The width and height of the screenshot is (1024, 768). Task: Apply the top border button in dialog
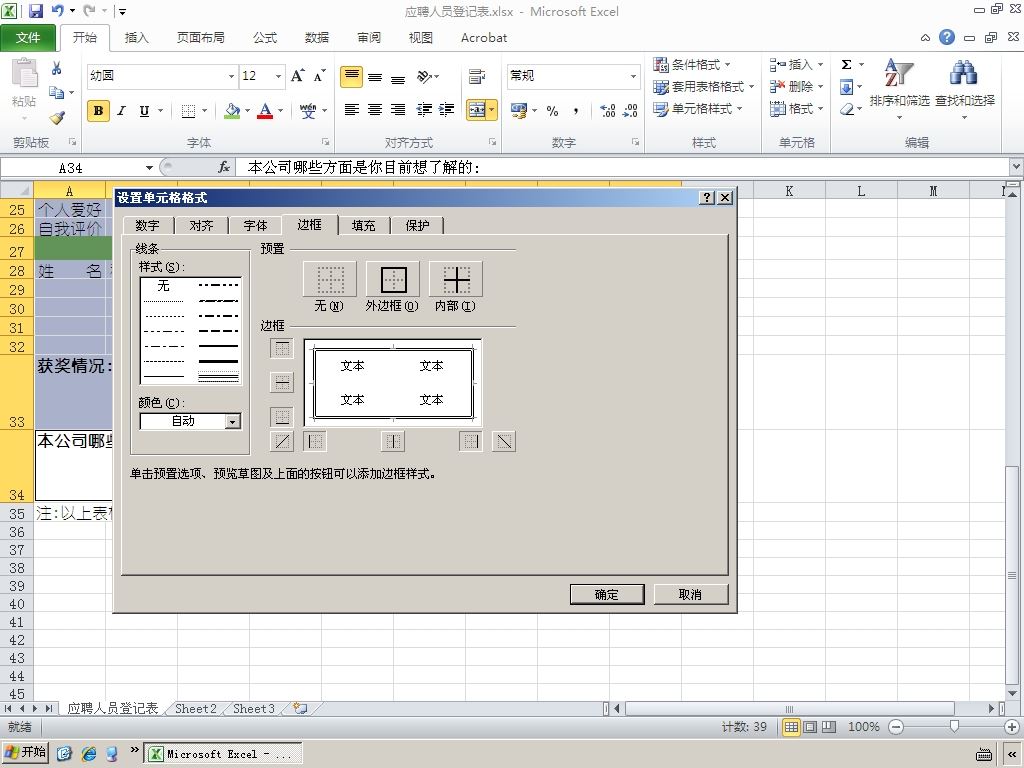click(x=282, y=348)
